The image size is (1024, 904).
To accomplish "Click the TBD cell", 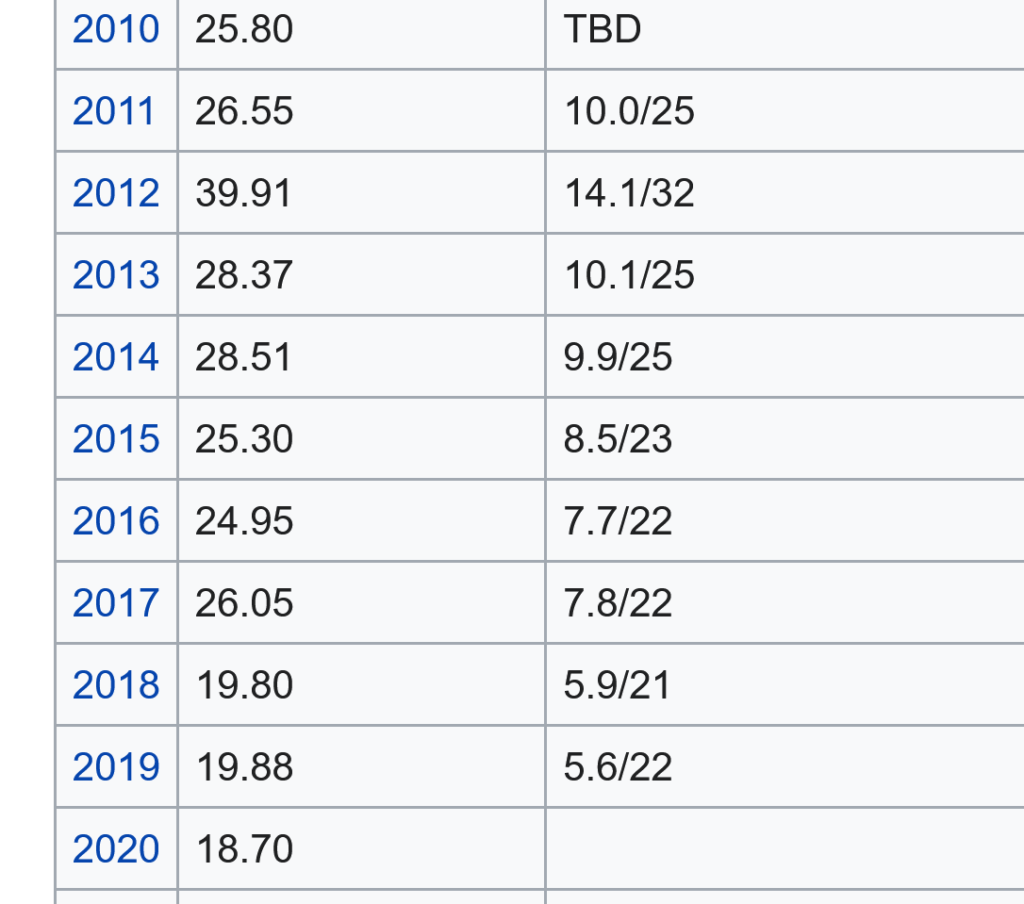I will 602,30.
